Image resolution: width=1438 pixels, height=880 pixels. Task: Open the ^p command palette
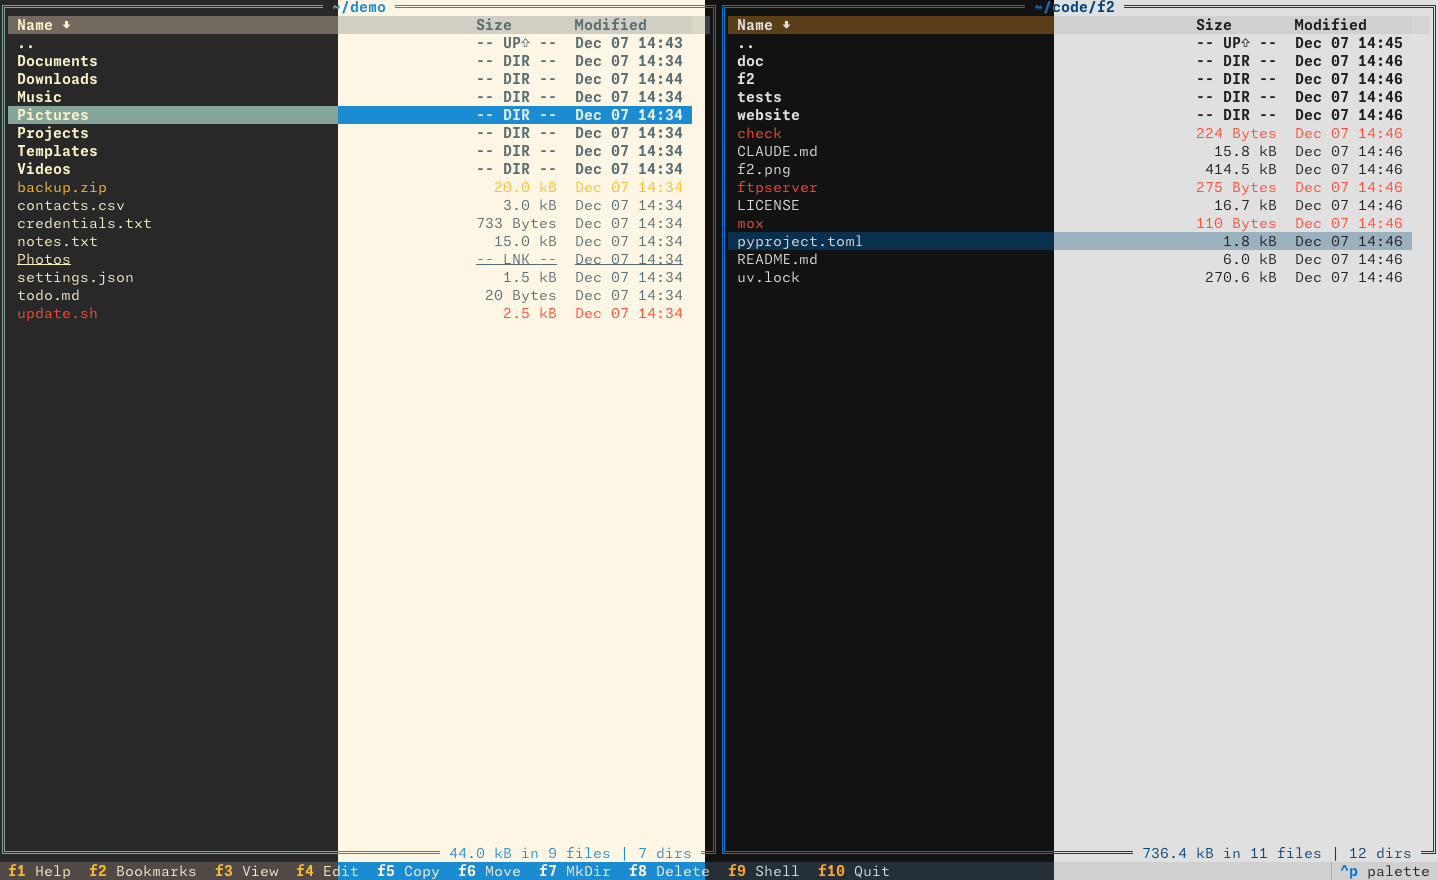point(1384,871)
